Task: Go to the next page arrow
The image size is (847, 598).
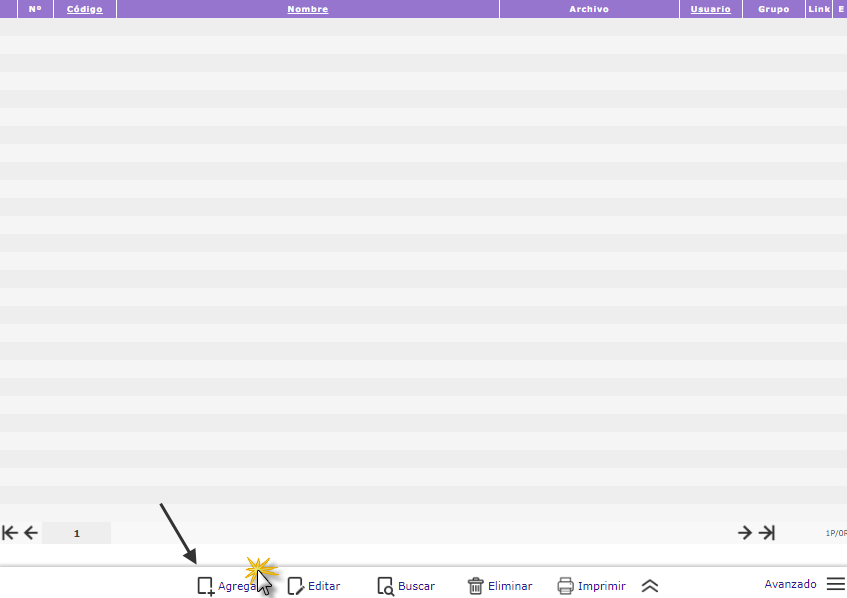Action: (745, 533)
